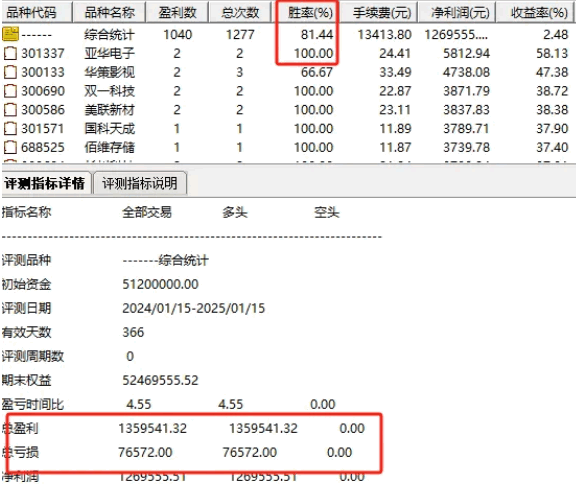Image resolution: width=576 pixels, height=484 pixels.
Task: Click the overall return rate 2.48
Action: 555,35
